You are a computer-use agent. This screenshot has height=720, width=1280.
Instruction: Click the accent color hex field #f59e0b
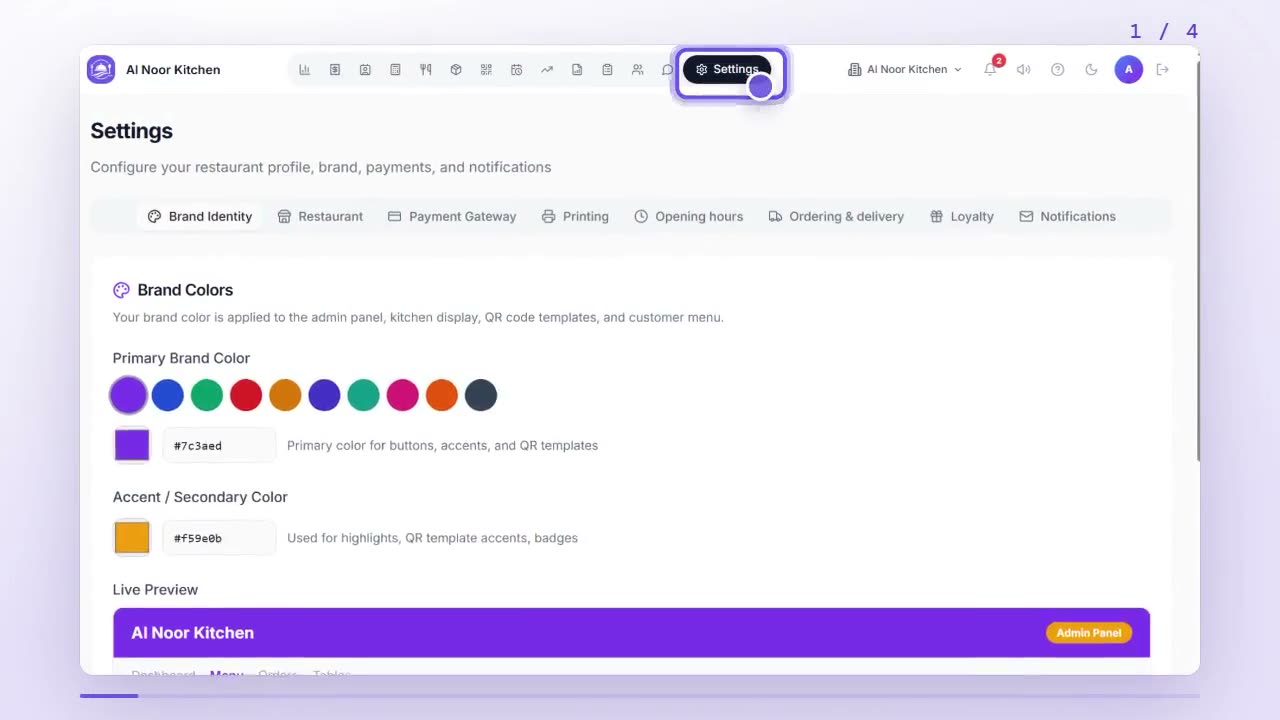coord(219,538)
